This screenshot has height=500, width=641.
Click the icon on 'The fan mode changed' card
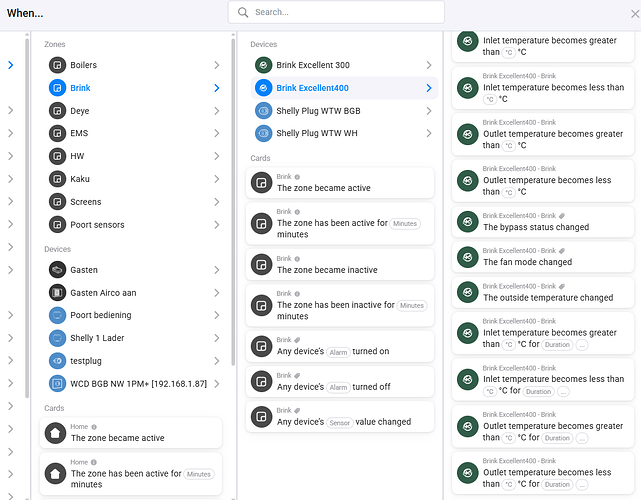(468, 257)
